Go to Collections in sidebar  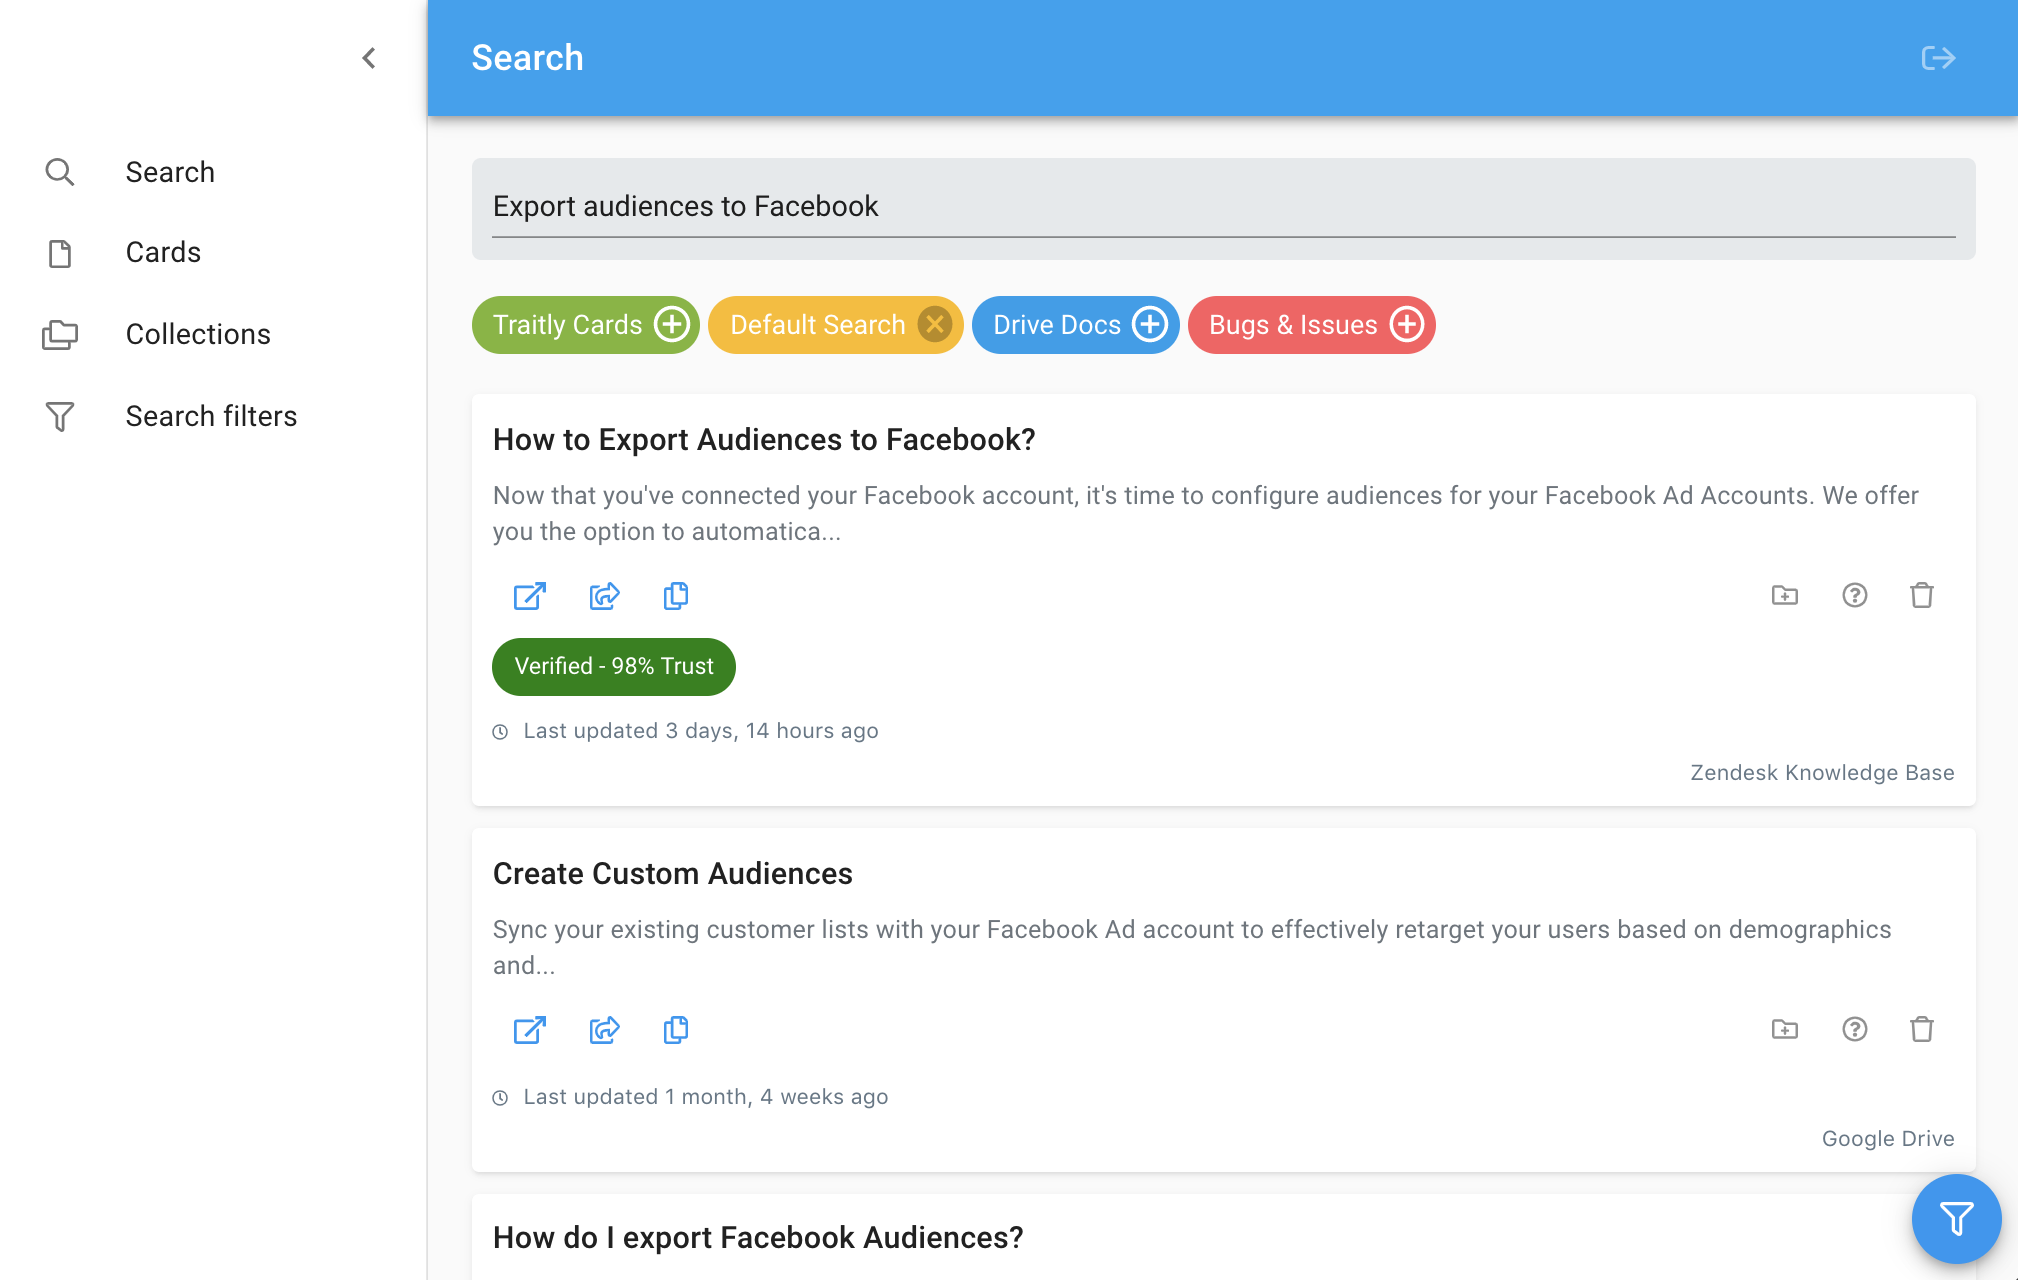coord(197,335)
